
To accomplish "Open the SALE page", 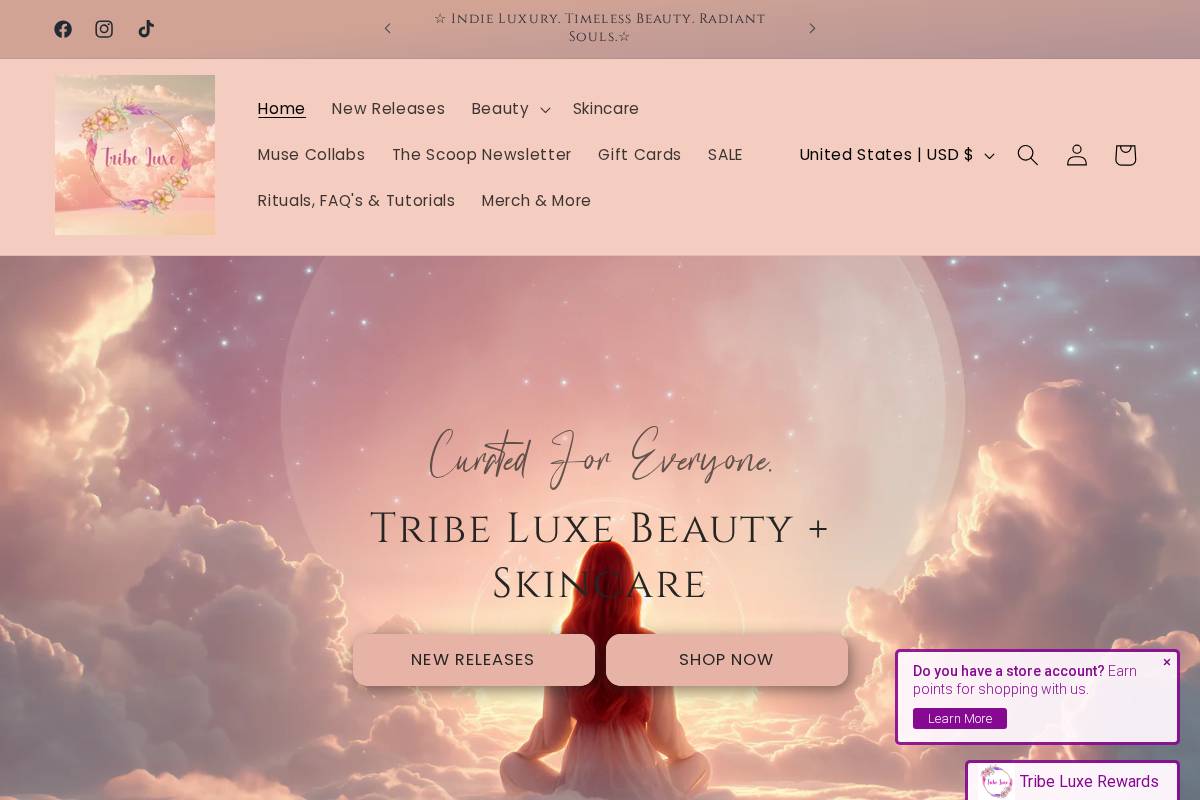I will (725, 155).
